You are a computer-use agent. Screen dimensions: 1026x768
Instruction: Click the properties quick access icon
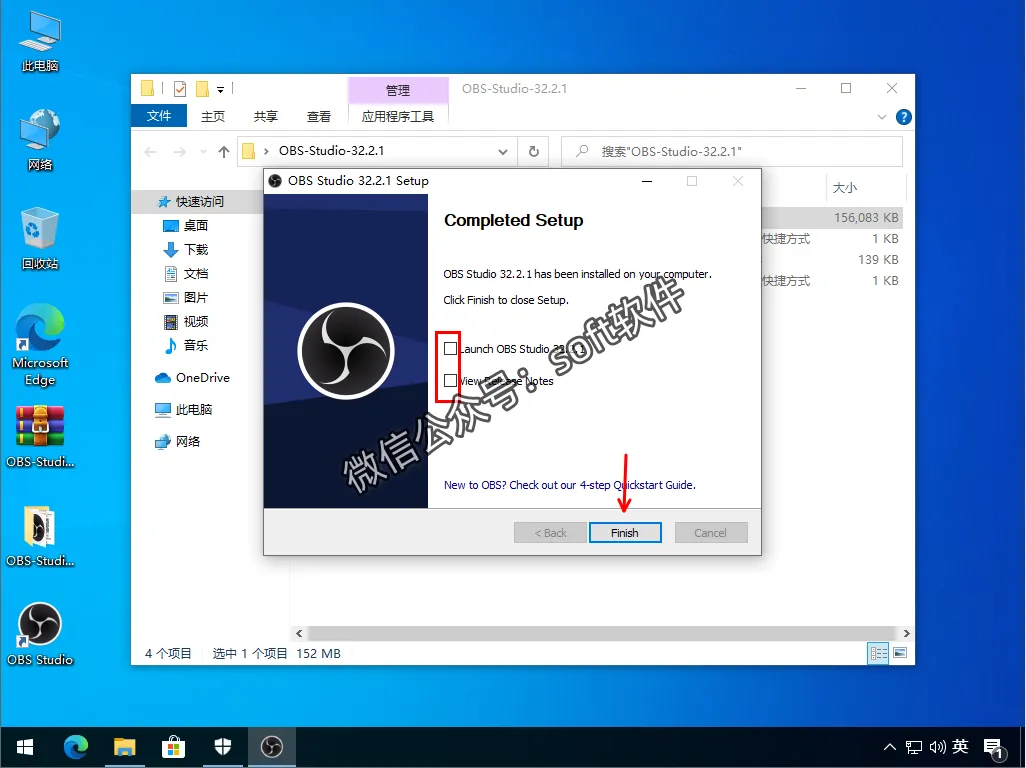pyautogui.click(x=180, y=88)
